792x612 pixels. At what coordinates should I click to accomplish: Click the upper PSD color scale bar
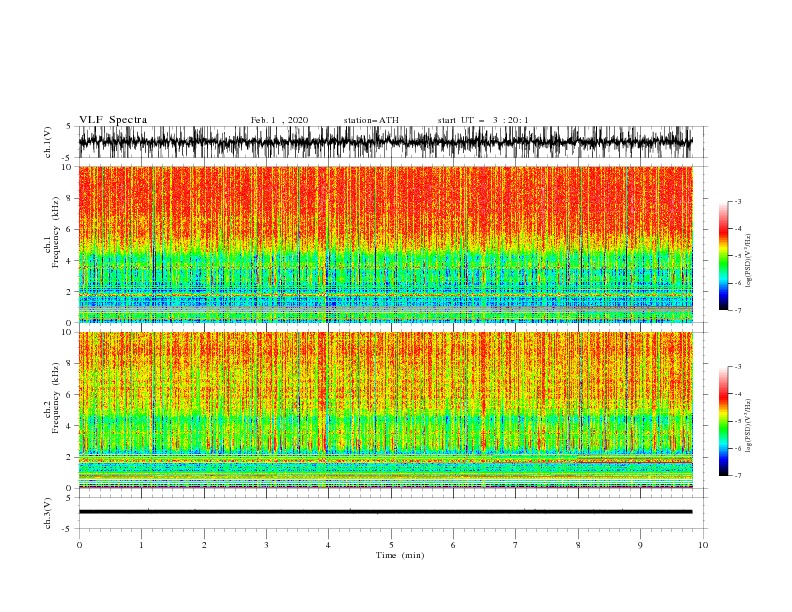(x=723, y=256)
